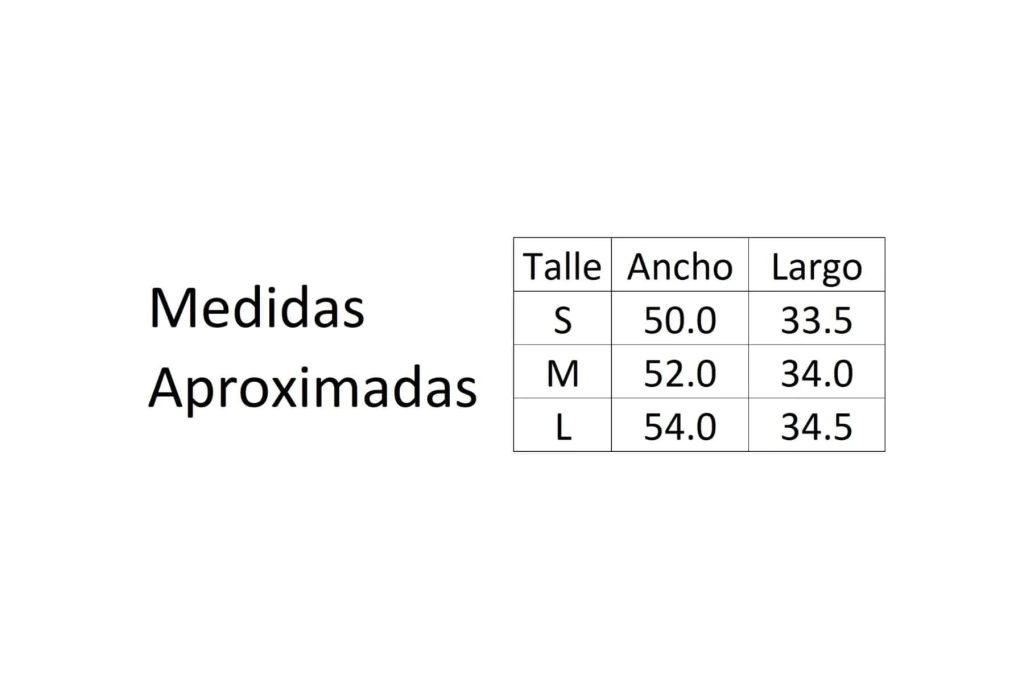Select the size M cell

(563, 374)
